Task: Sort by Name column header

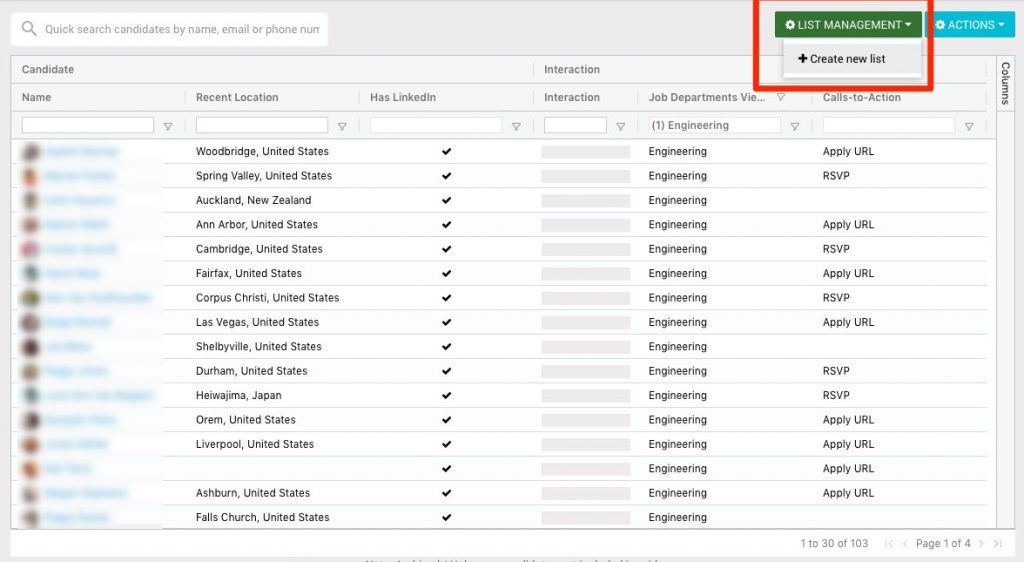Action: click(37, 97)
